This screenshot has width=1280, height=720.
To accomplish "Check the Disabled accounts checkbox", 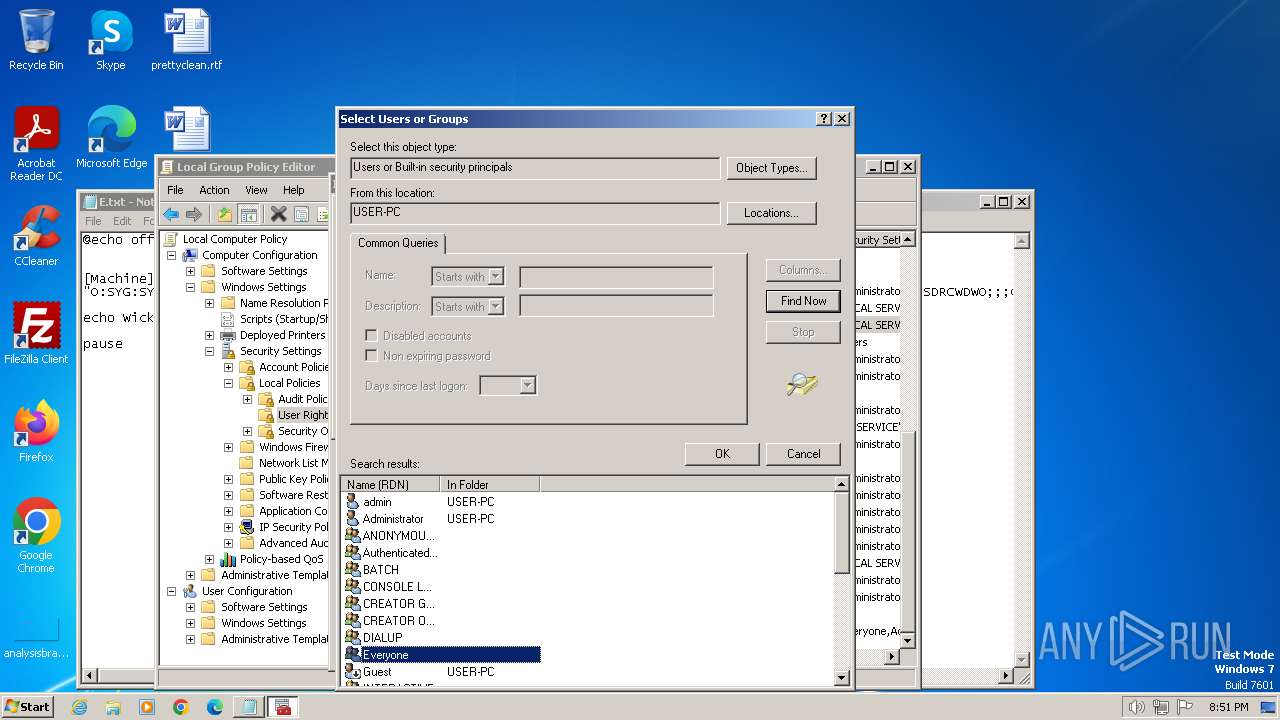I will pos(371,336).
